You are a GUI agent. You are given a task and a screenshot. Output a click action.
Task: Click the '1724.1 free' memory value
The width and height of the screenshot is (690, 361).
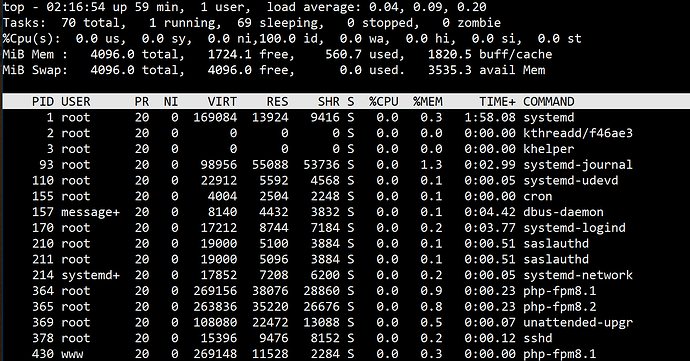click(248, 55)
